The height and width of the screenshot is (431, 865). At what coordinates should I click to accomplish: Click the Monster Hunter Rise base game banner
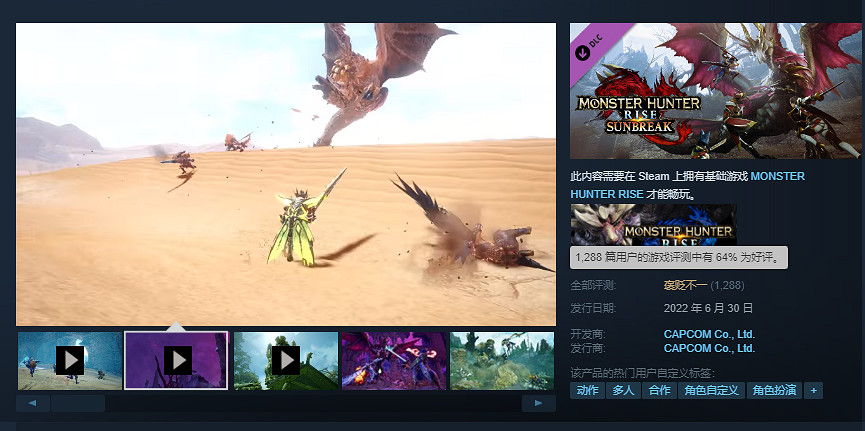pos(654,225)
